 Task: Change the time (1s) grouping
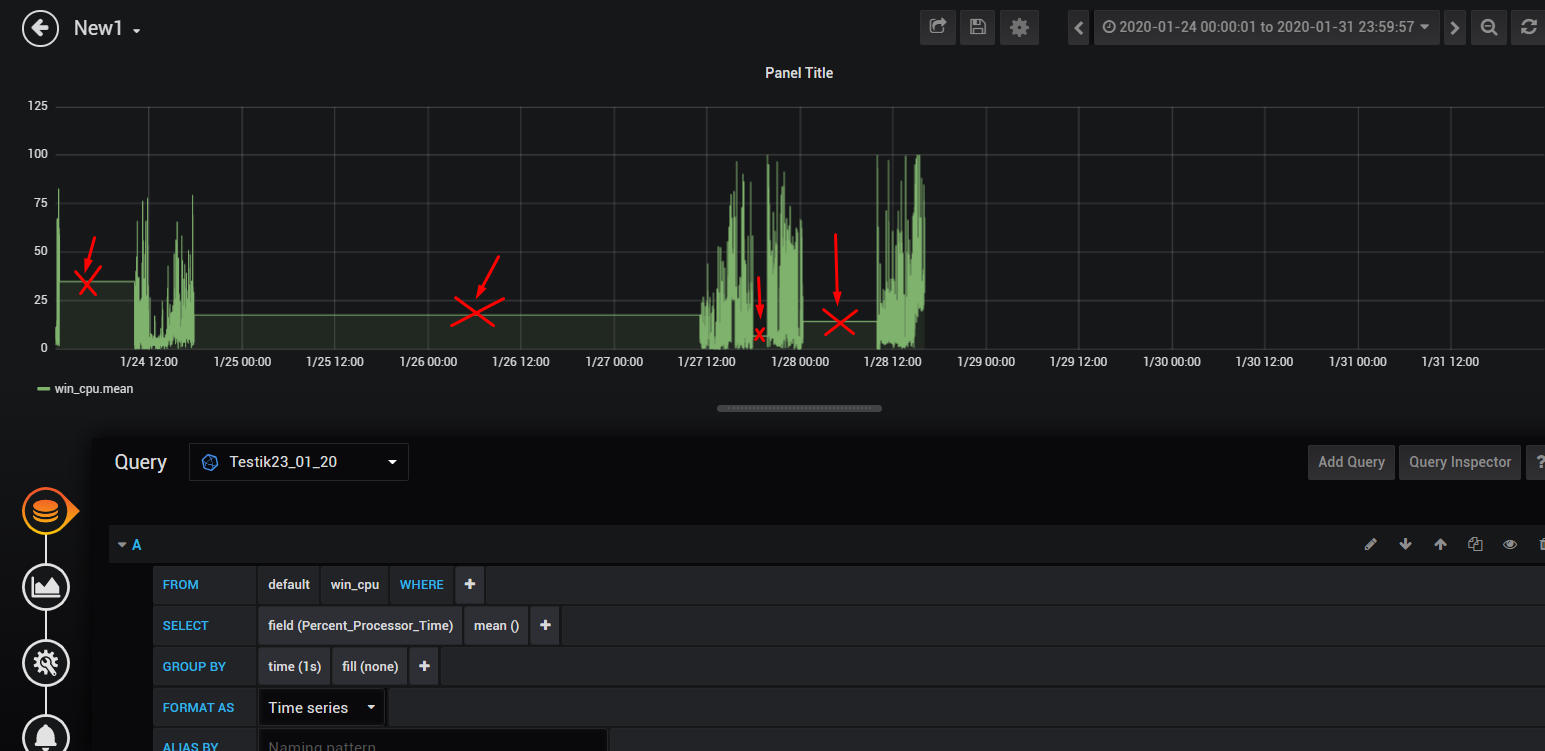click(294, 667)
